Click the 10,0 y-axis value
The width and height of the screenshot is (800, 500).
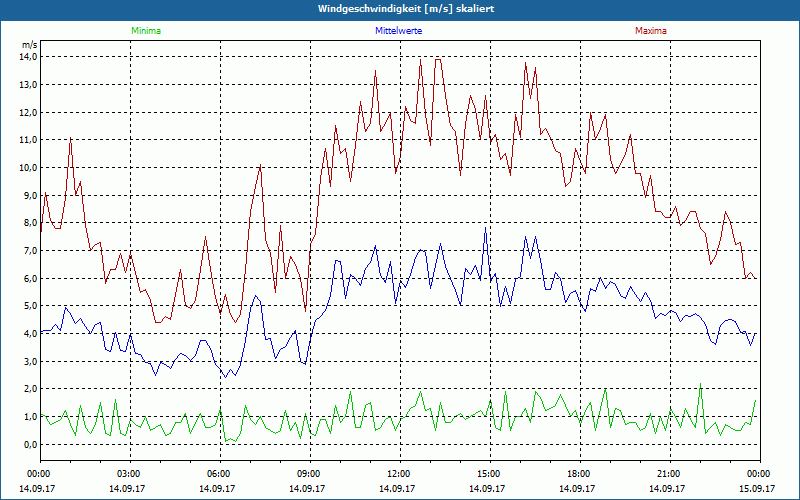(x=29, y=168)
